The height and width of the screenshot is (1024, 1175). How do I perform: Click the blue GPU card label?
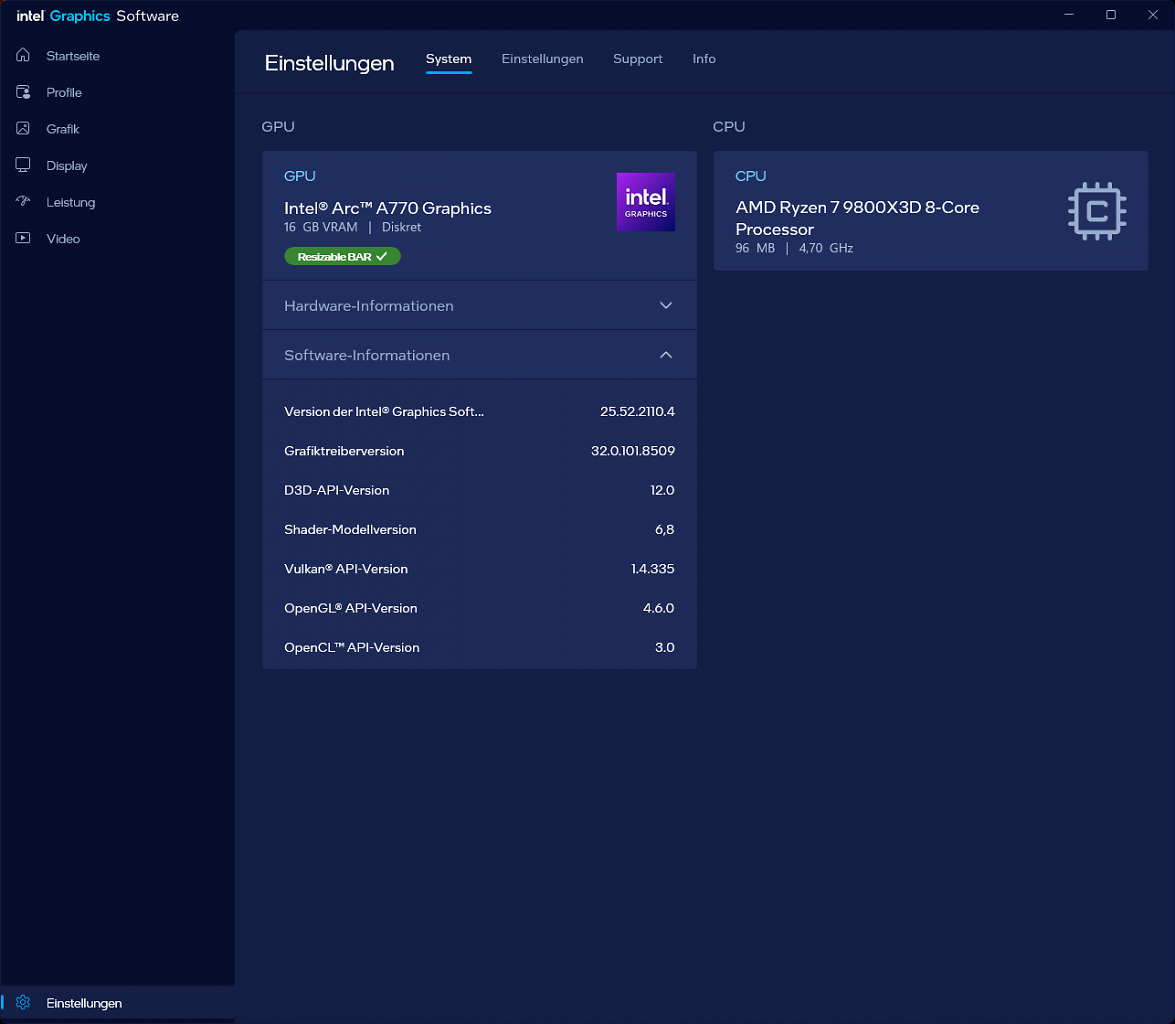pyautogui.click(x=300, y=176)
